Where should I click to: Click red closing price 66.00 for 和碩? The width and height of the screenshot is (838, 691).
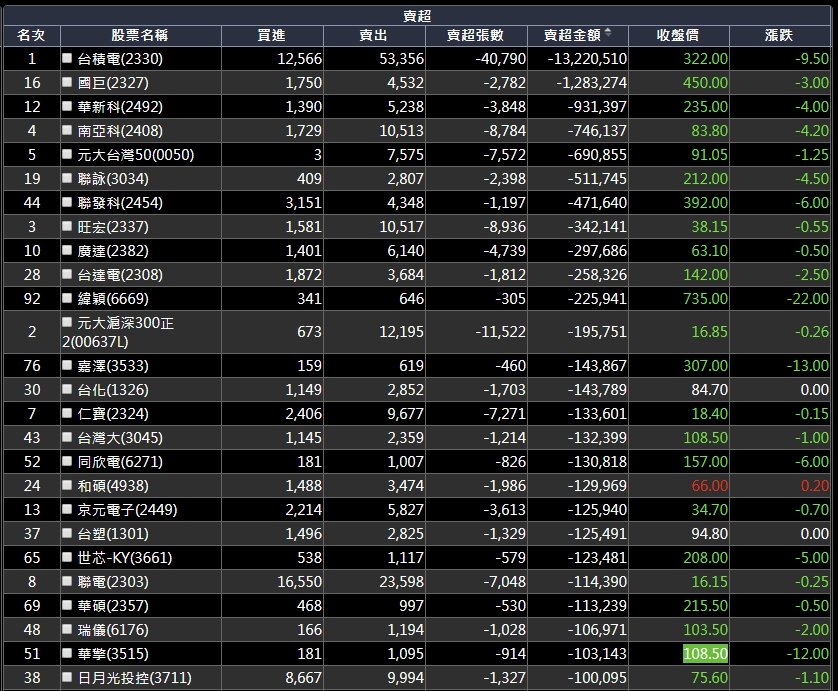pyautogui.click(x=709, y=486)
